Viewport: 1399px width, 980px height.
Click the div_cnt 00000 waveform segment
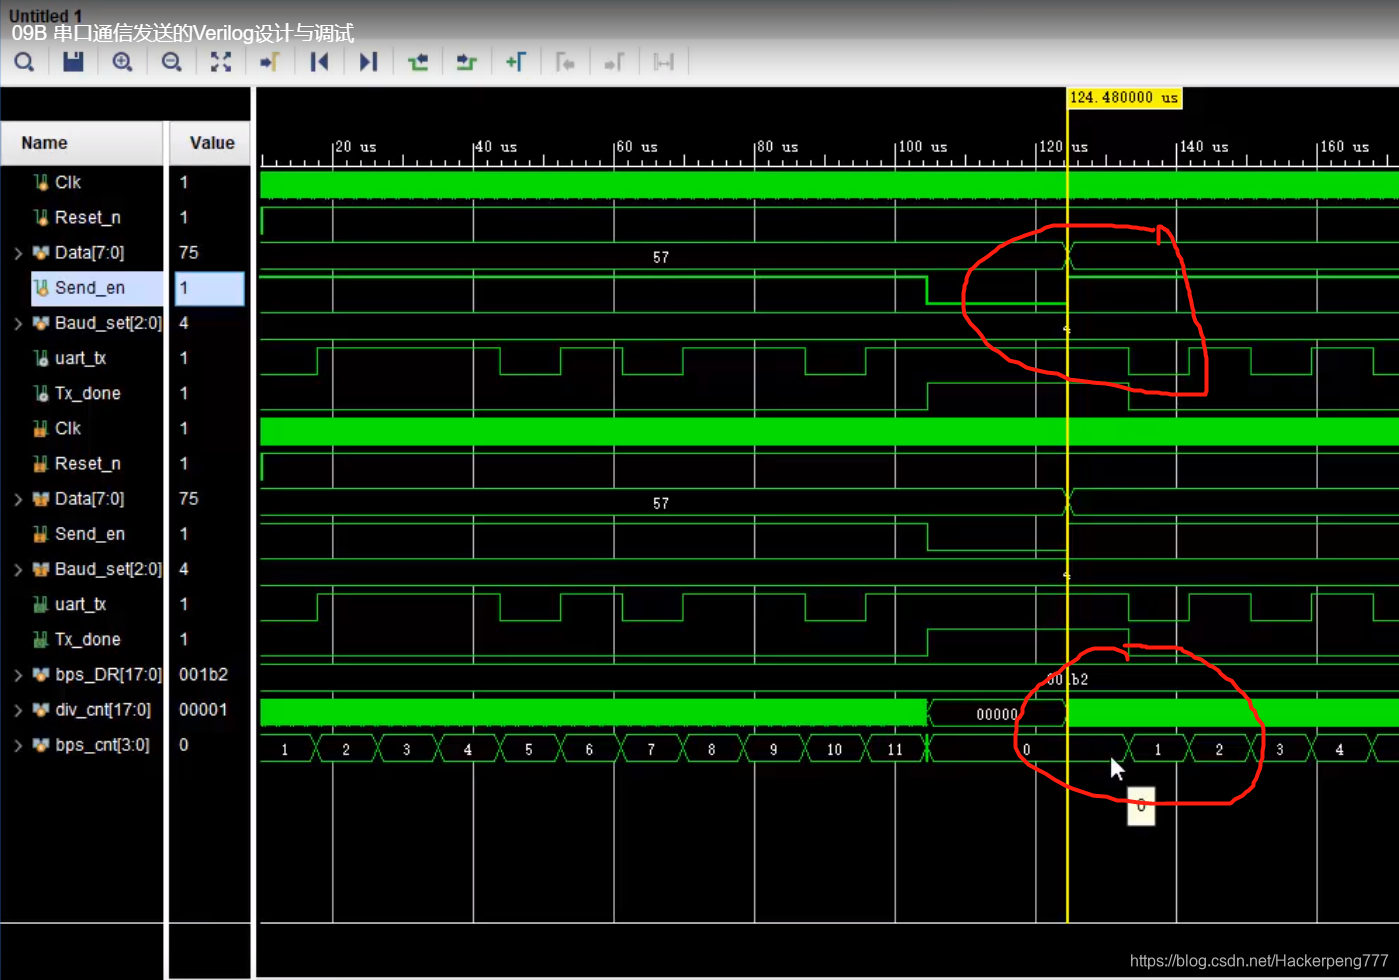997,714
